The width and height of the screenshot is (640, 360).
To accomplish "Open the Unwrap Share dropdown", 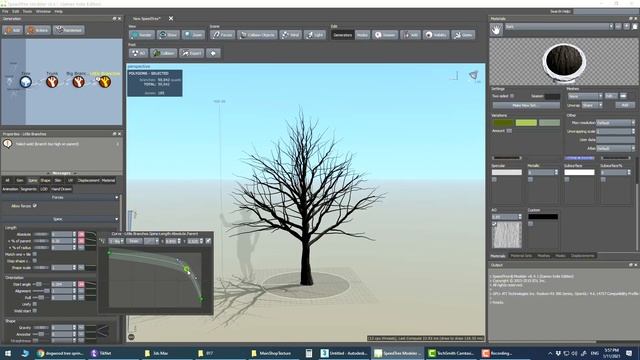I will coord(592,105).
